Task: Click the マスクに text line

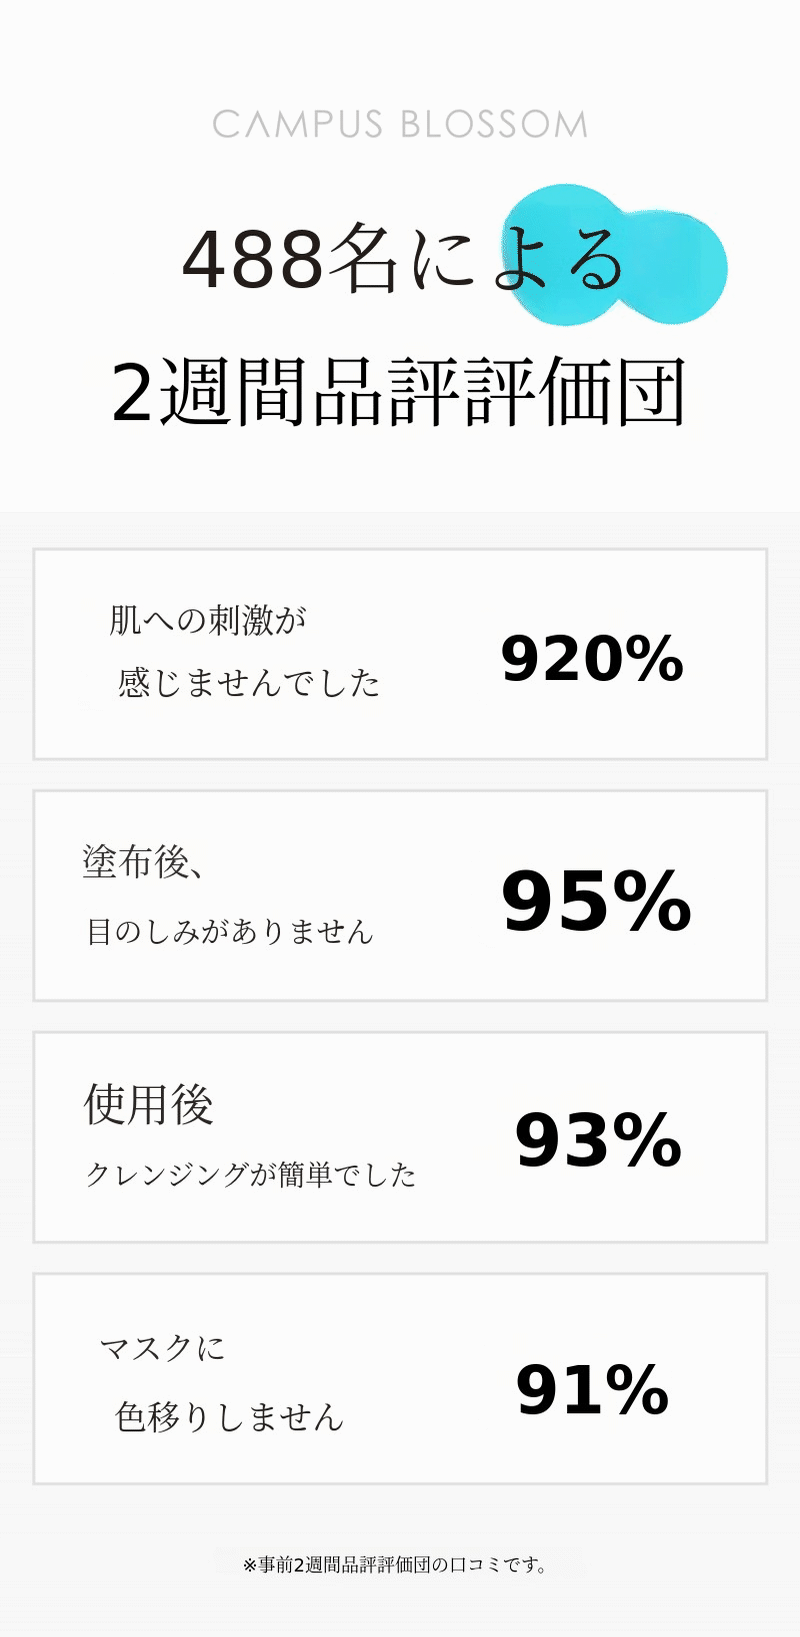Action: click(162, 1348)
